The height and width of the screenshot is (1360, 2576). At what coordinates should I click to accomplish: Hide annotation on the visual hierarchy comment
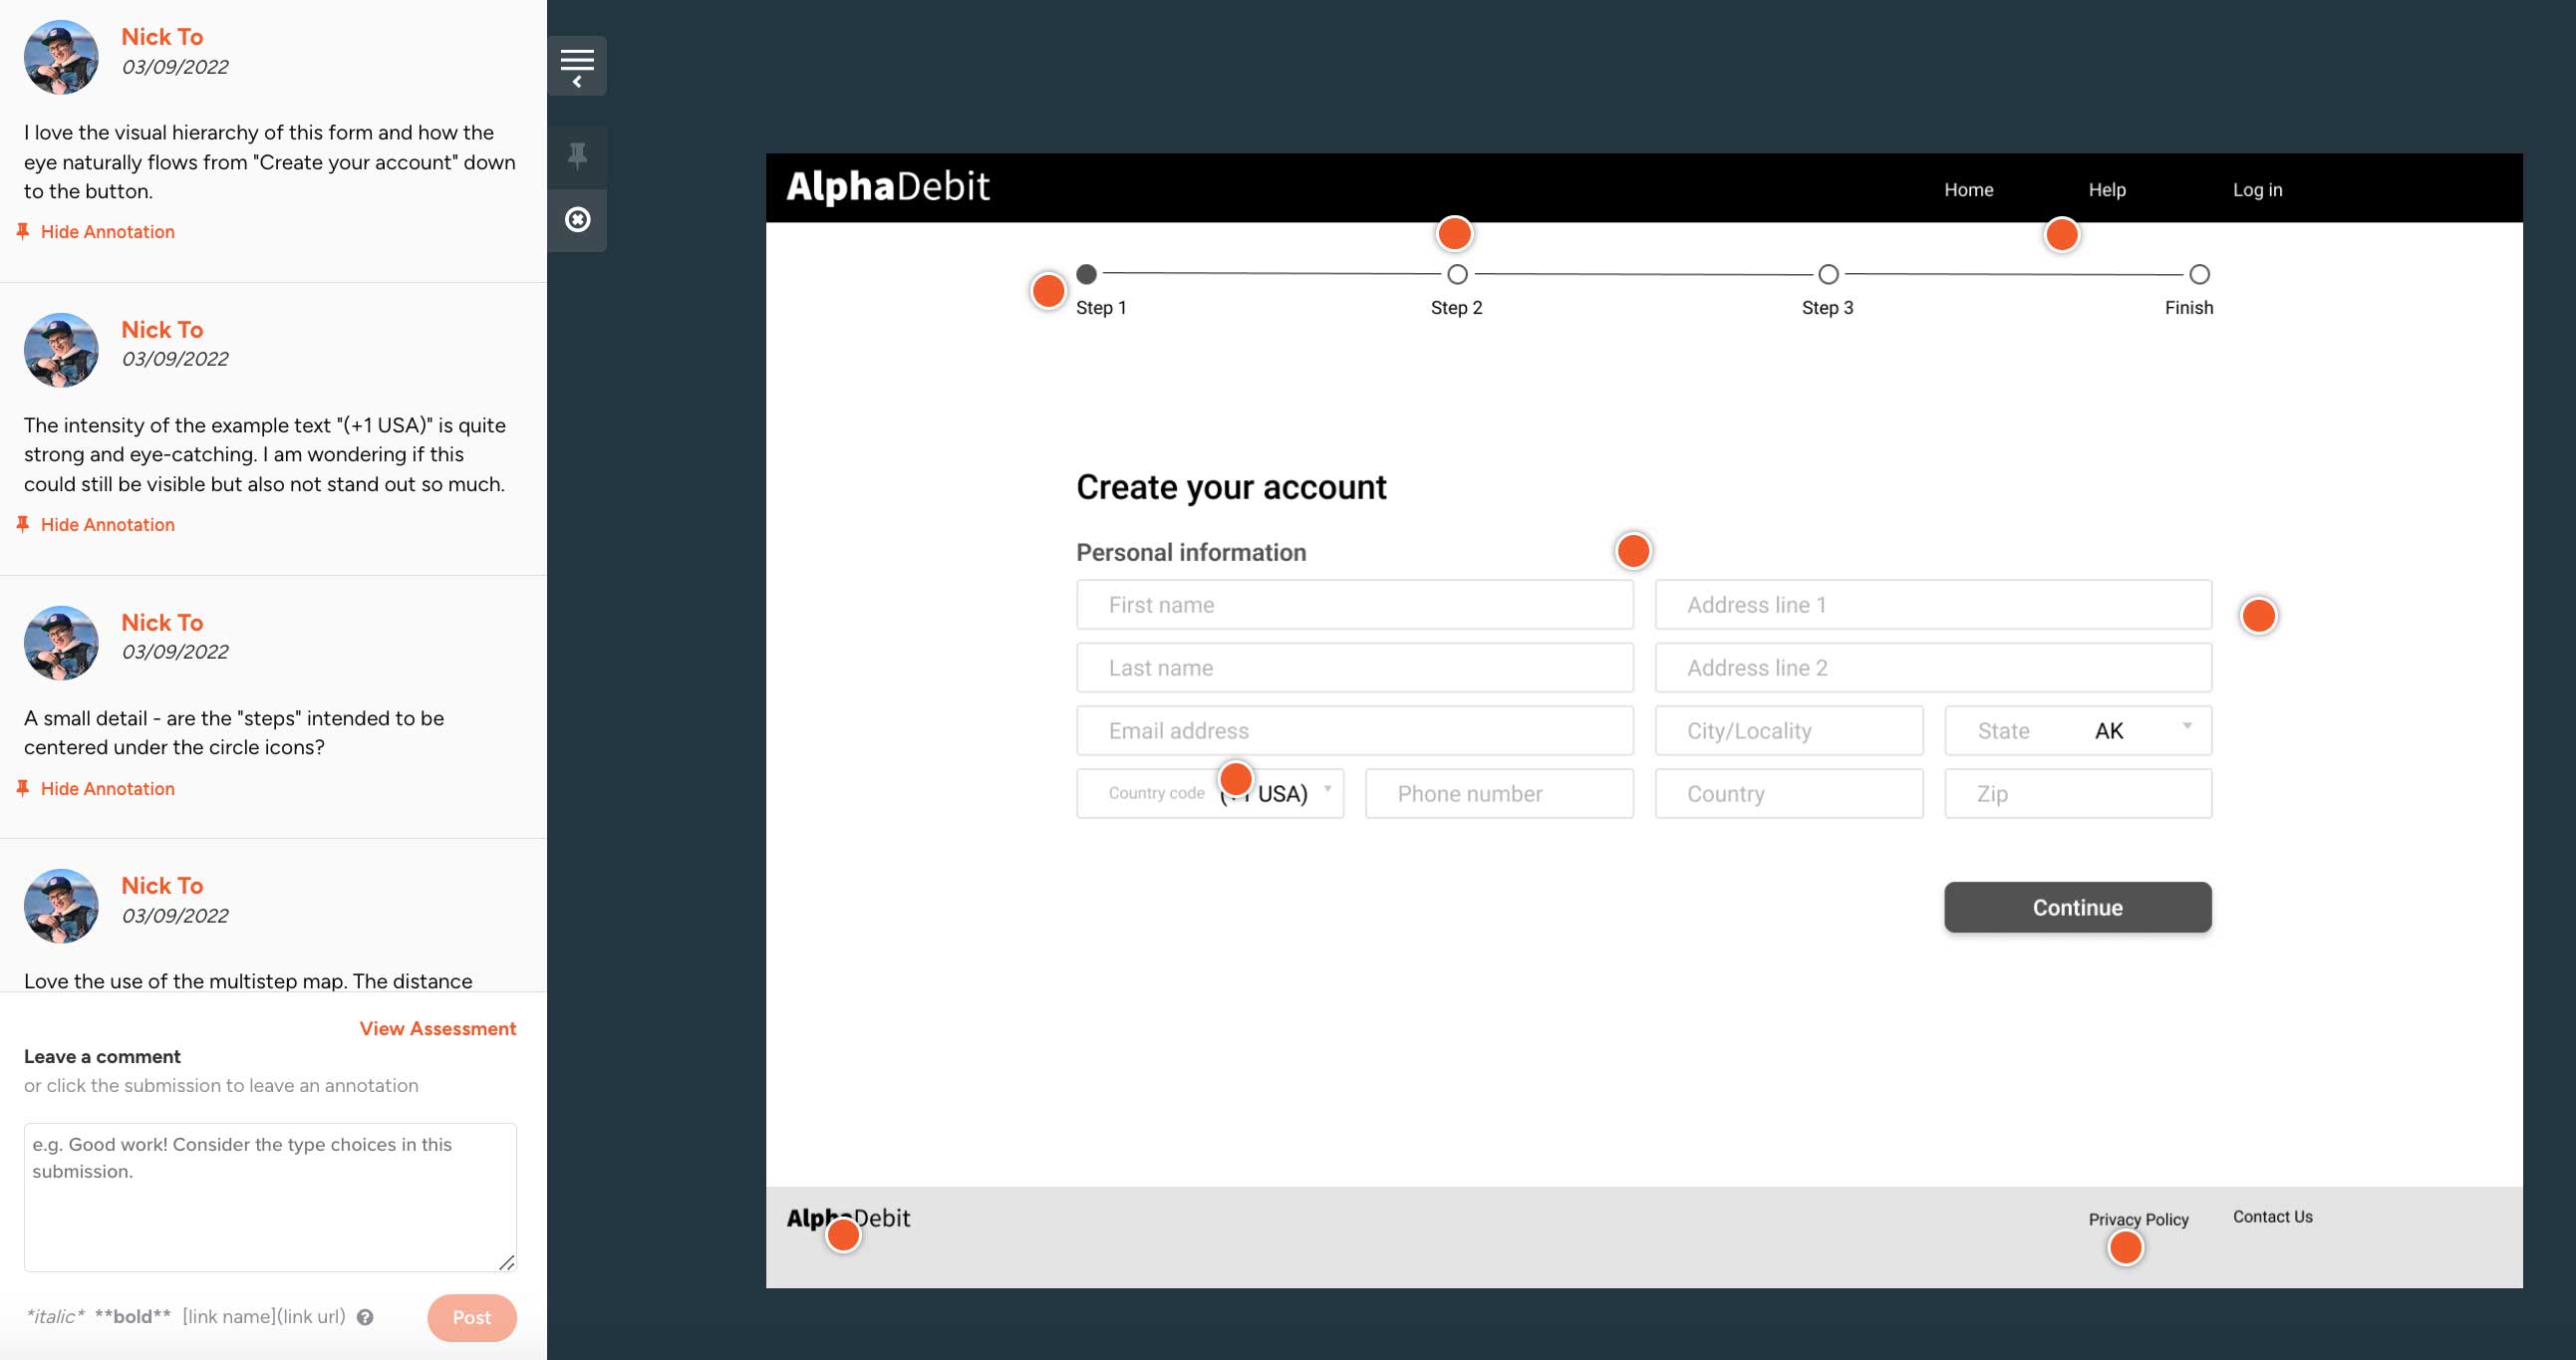pos(107,232)
